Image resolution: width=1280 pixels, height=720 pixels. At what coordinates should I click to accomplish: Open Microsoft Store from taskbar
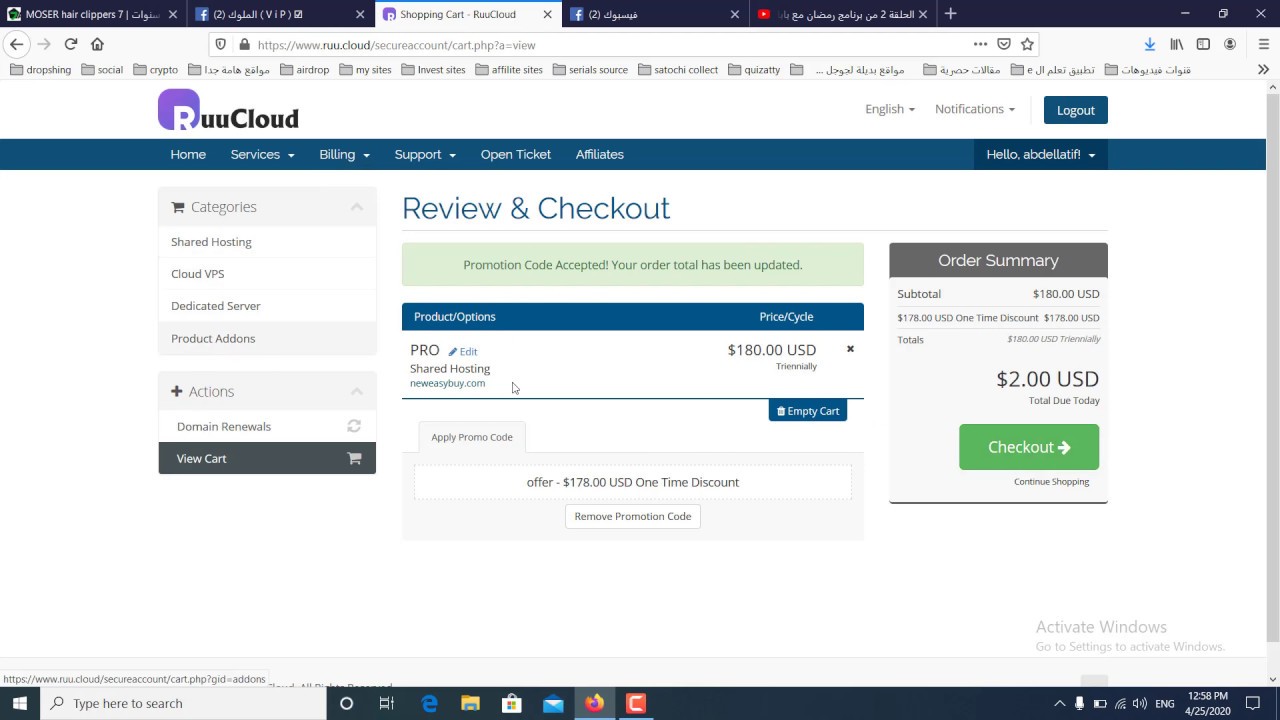[x=511, y=704]
